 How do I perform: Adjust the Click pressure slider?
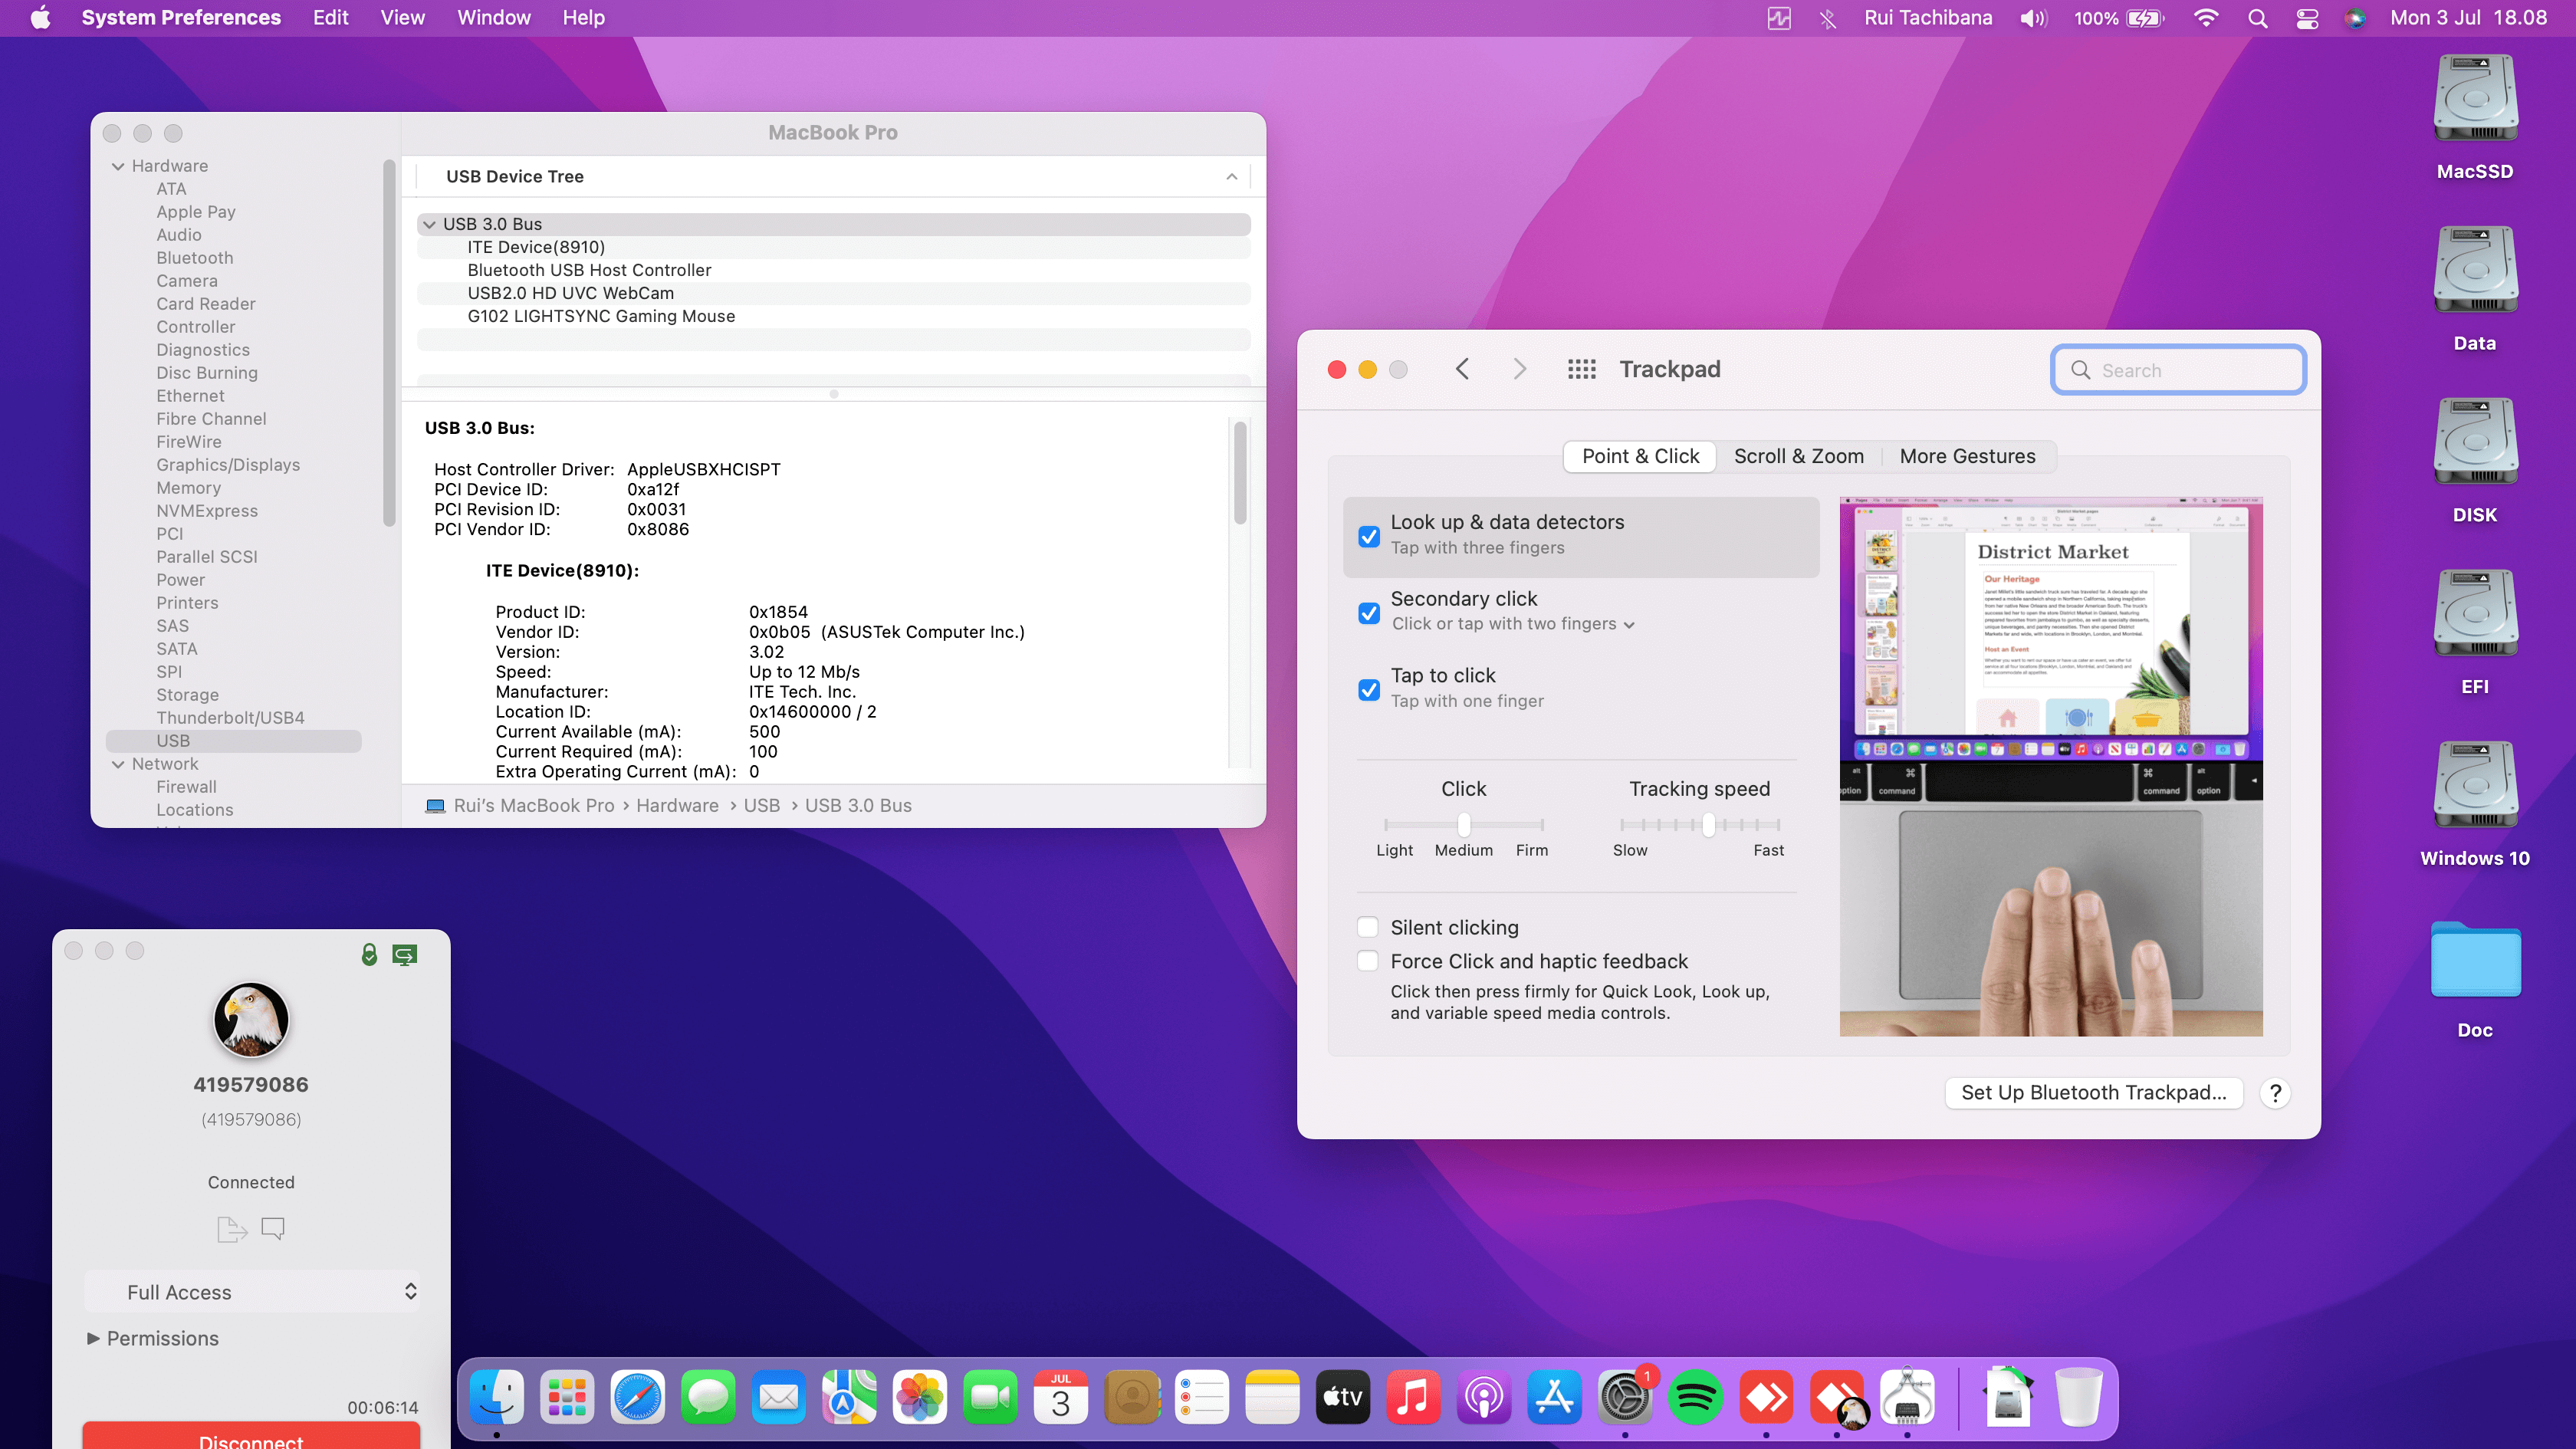(1463, 824)
